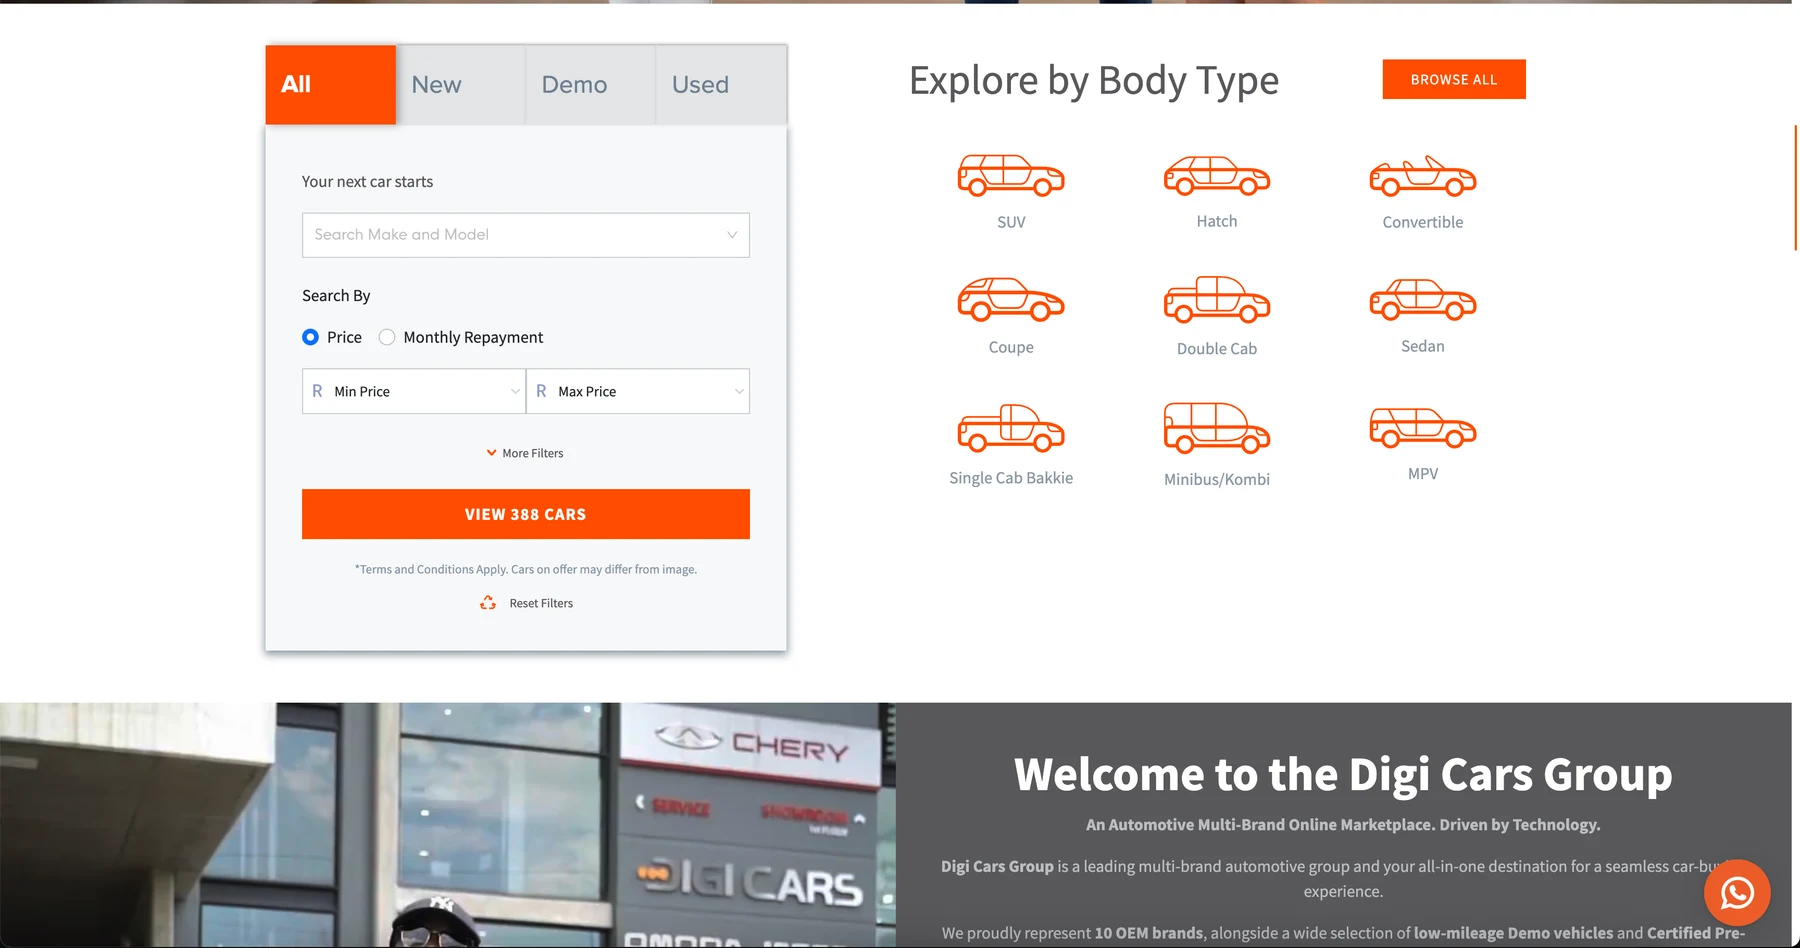
Task: Click the Double Cab label text
Action: point(1217,348)
